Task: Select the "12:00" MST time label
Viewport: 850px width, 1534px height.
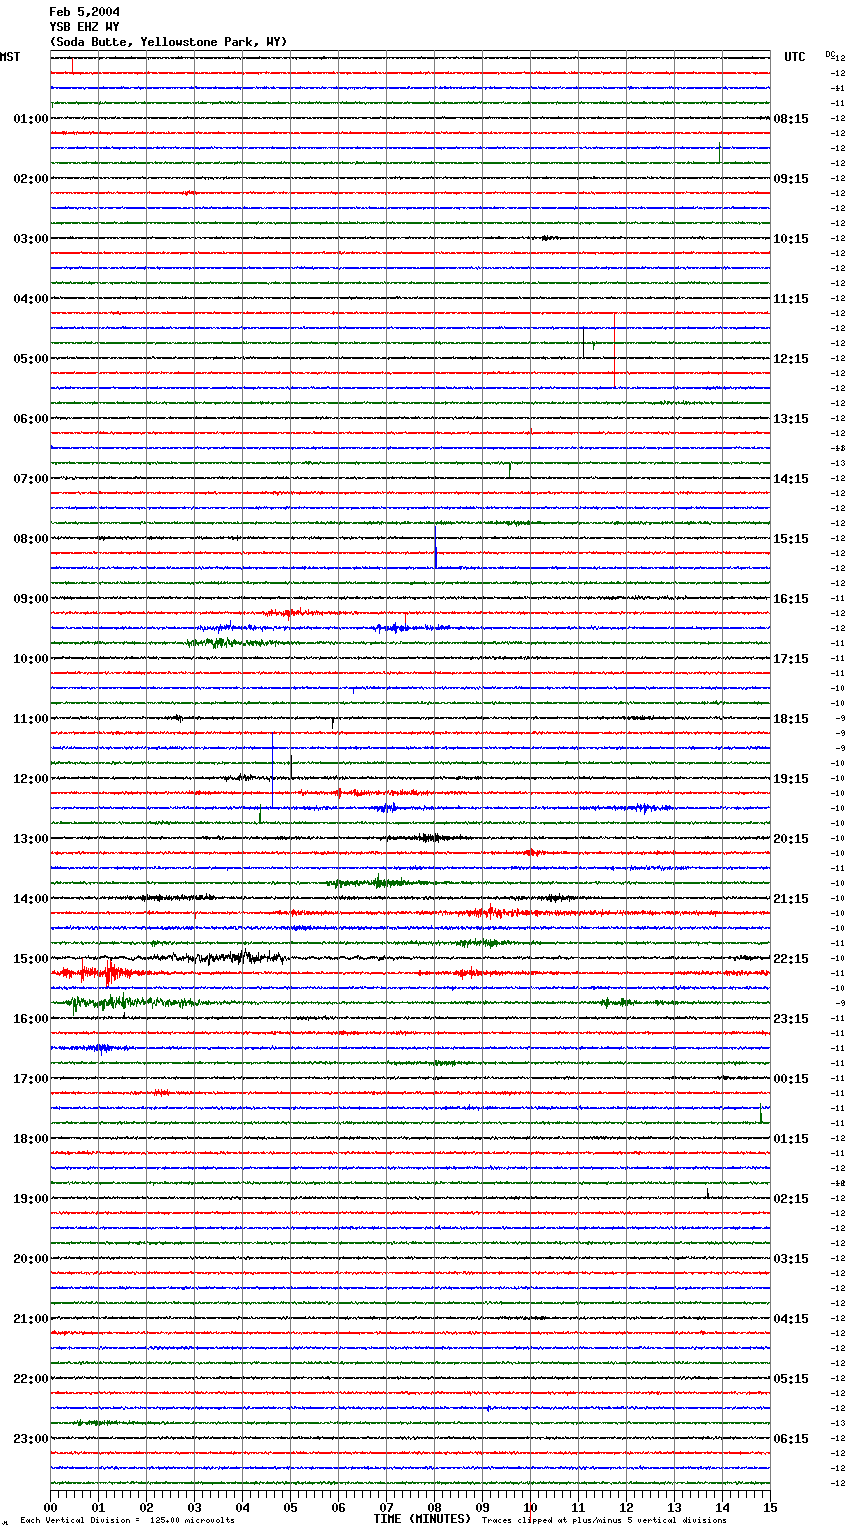Action: click(x=30, y=779)
